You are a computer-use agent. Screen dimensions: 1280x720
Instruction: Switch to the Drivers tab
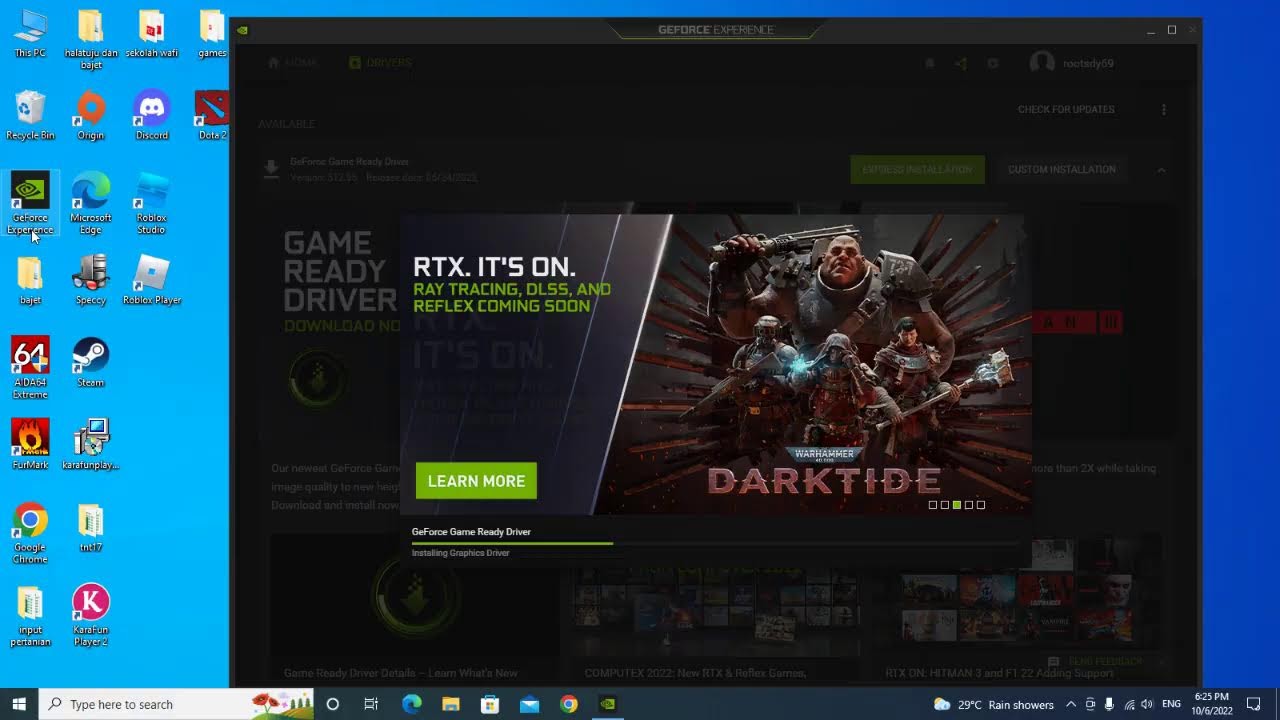[x=380, y=63]
